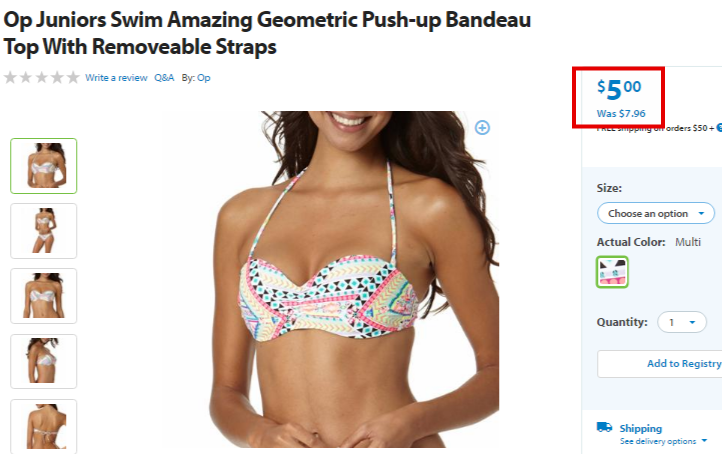Select the first front-view thumbnail

point(44,166)
